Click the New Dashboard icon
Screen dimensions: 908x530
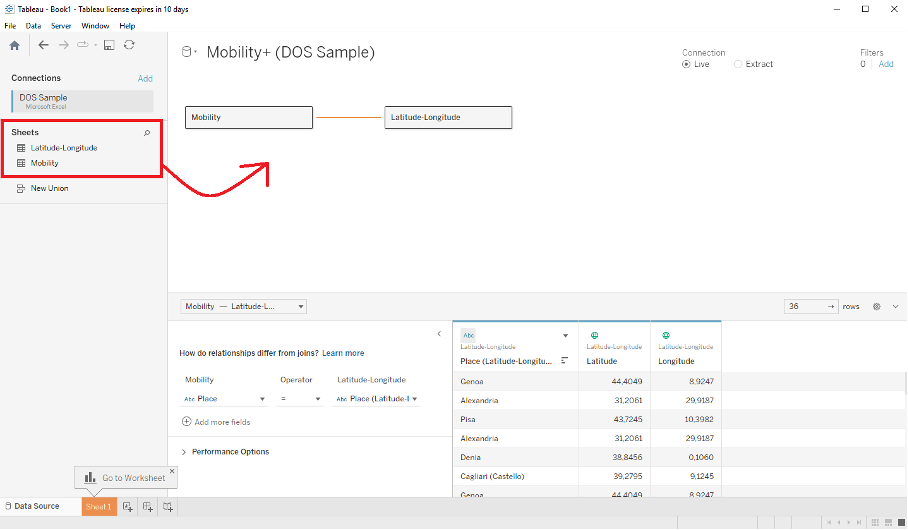[148, 507]
